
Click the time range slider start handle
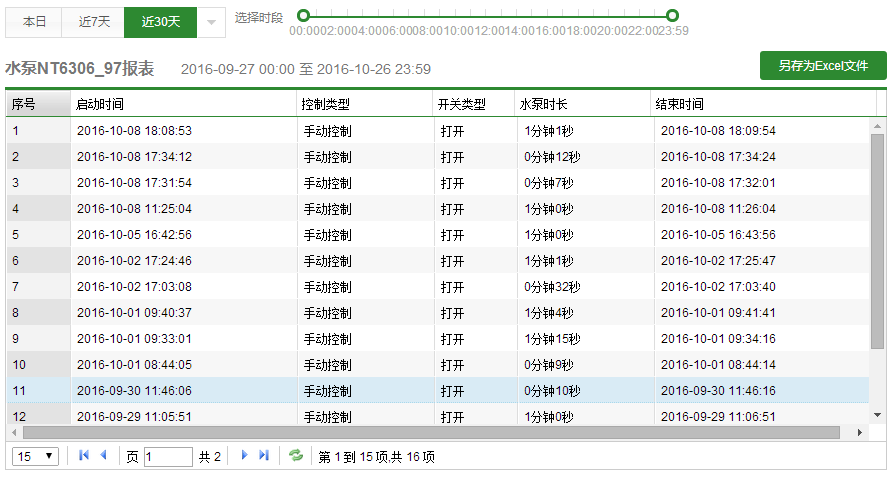tap(303, 15)
